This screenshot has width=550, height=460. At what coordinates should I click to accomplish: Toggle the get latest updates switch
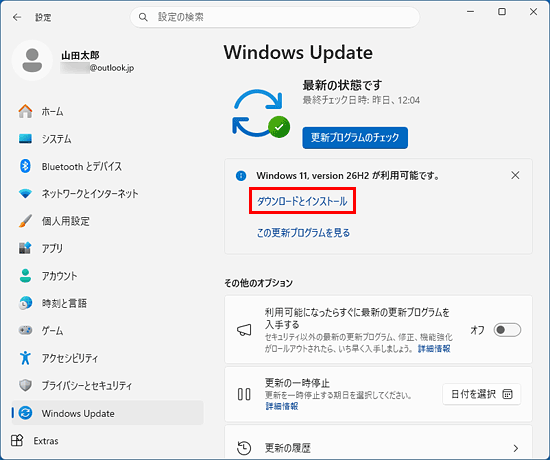(x=507, y=330)
